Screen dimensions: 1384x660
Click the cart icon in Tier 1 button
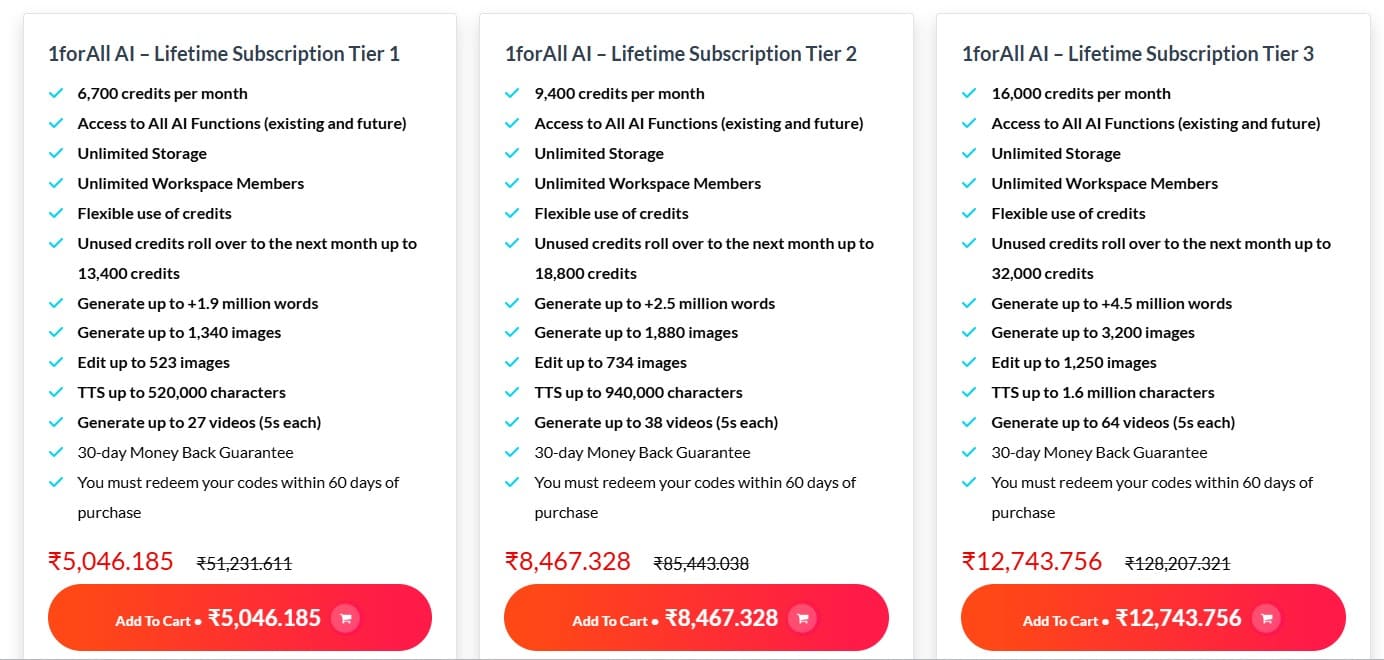345,618
